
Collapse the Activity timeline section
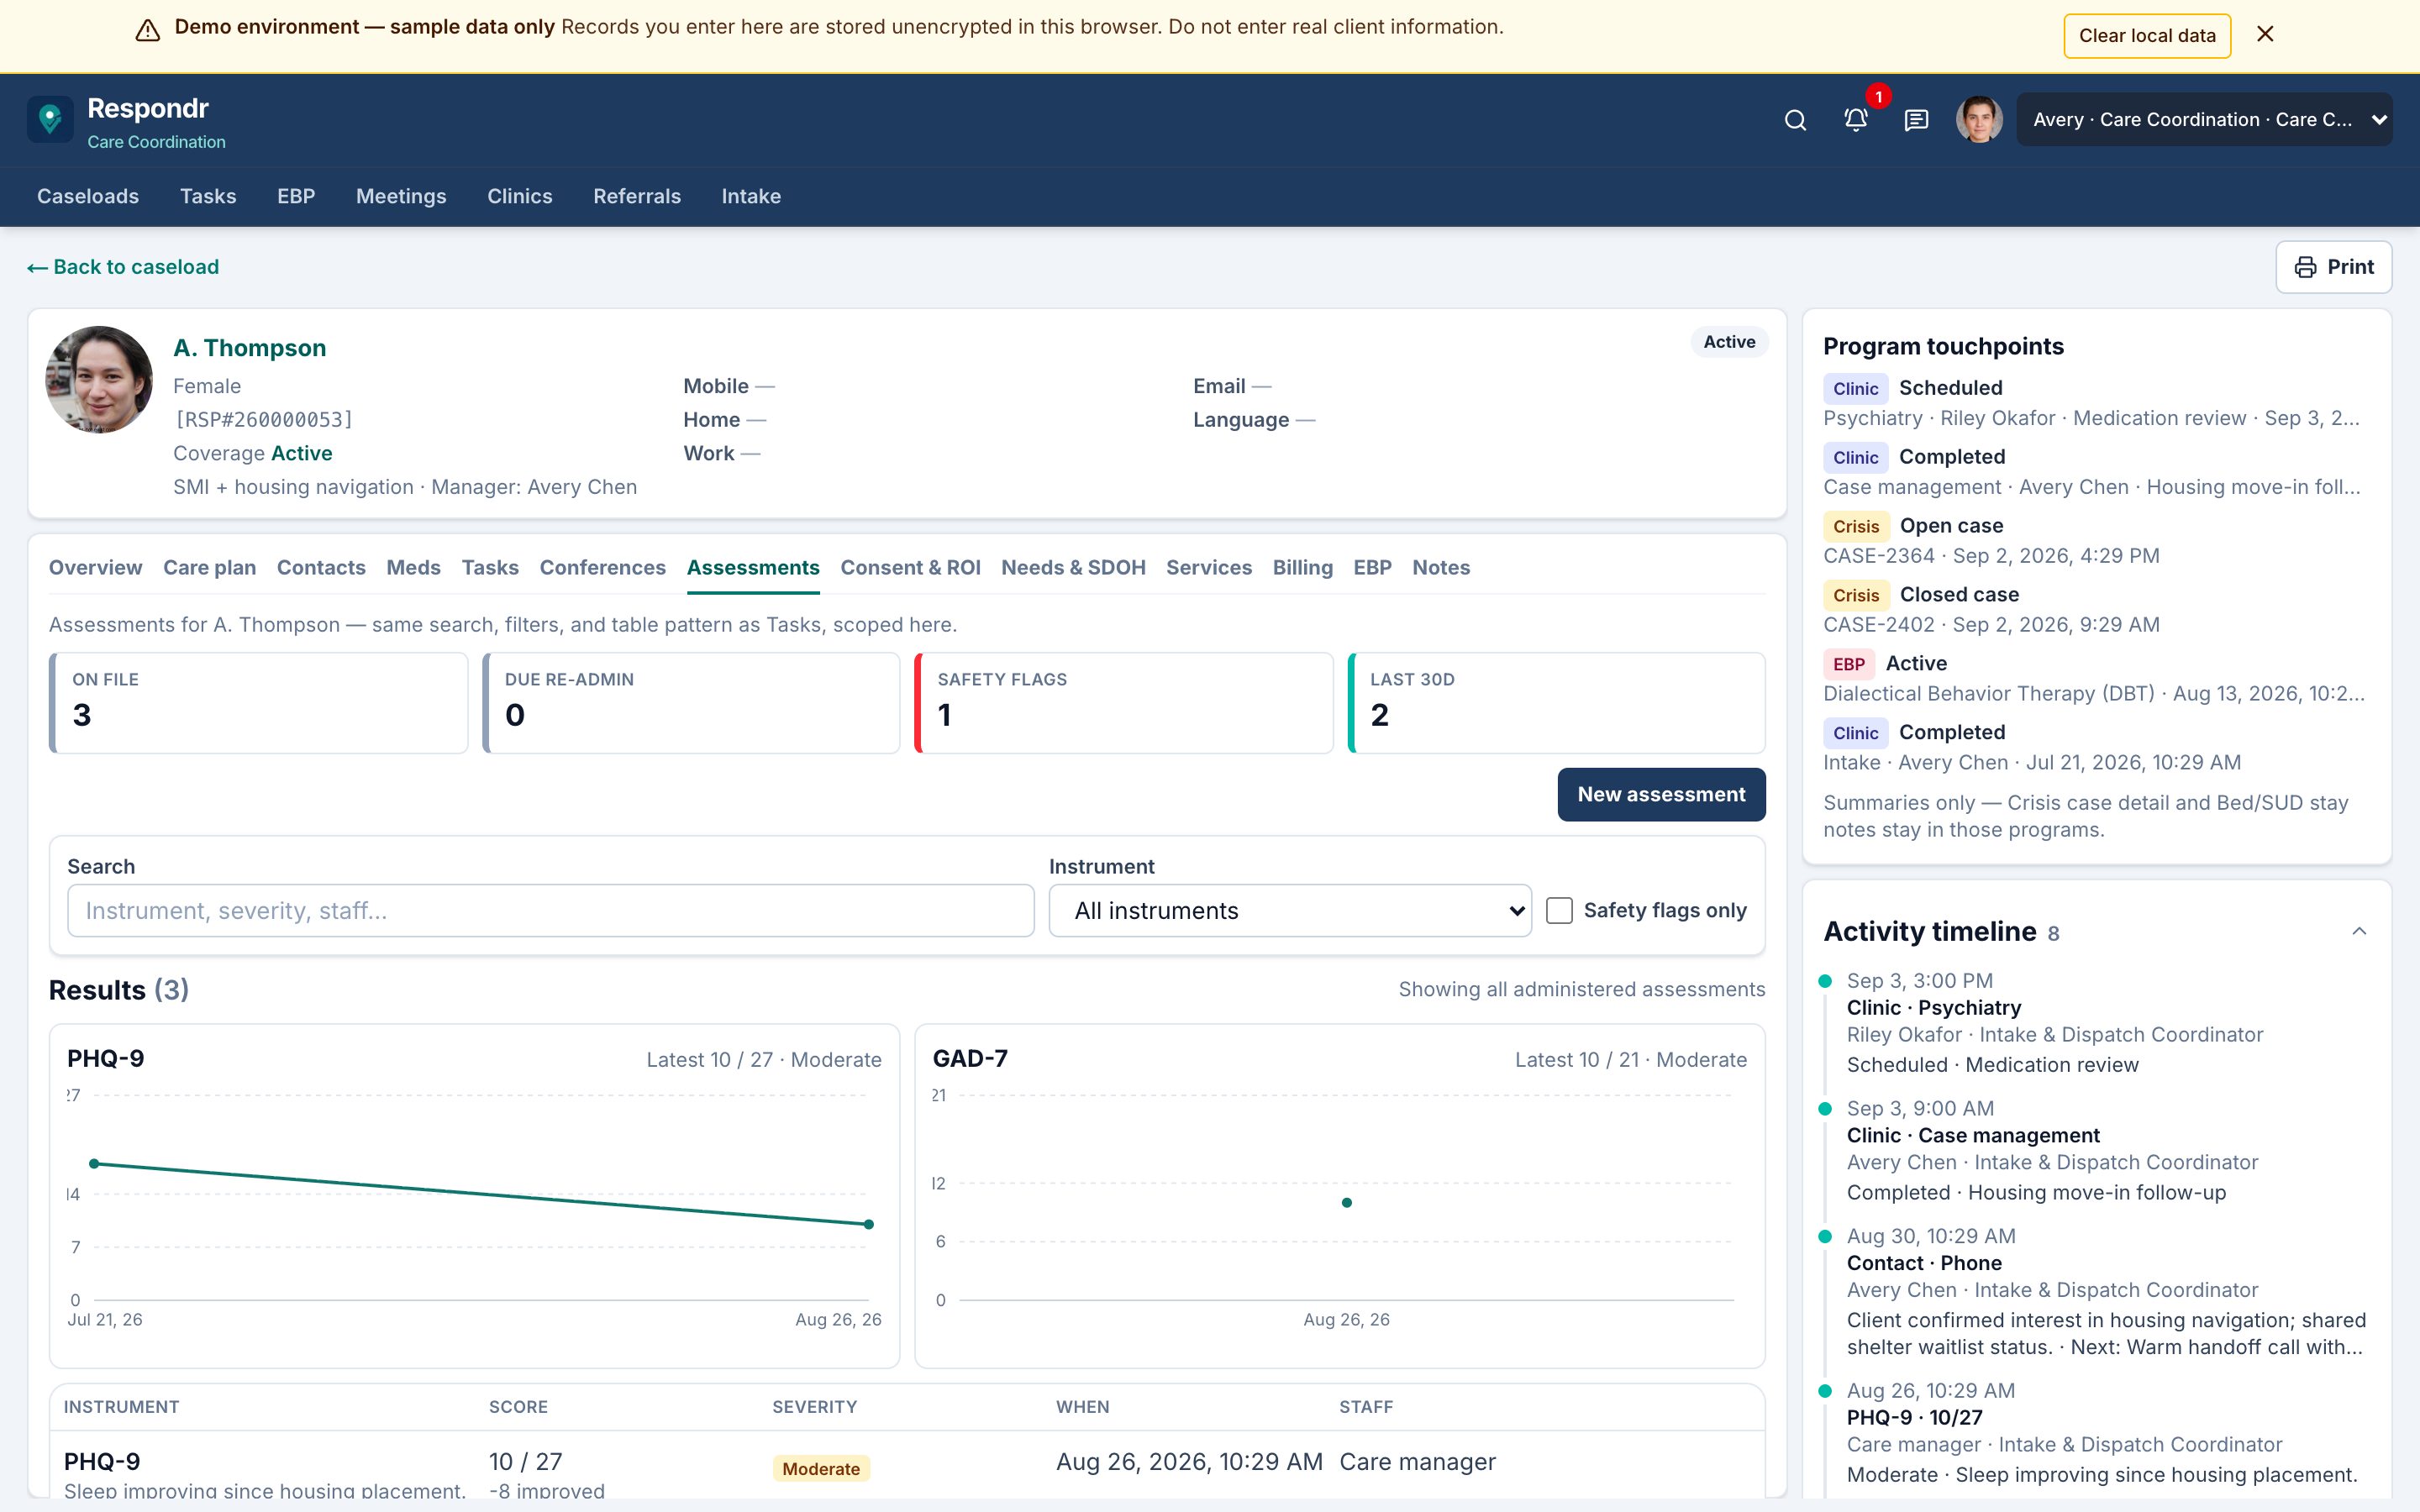2359,932
